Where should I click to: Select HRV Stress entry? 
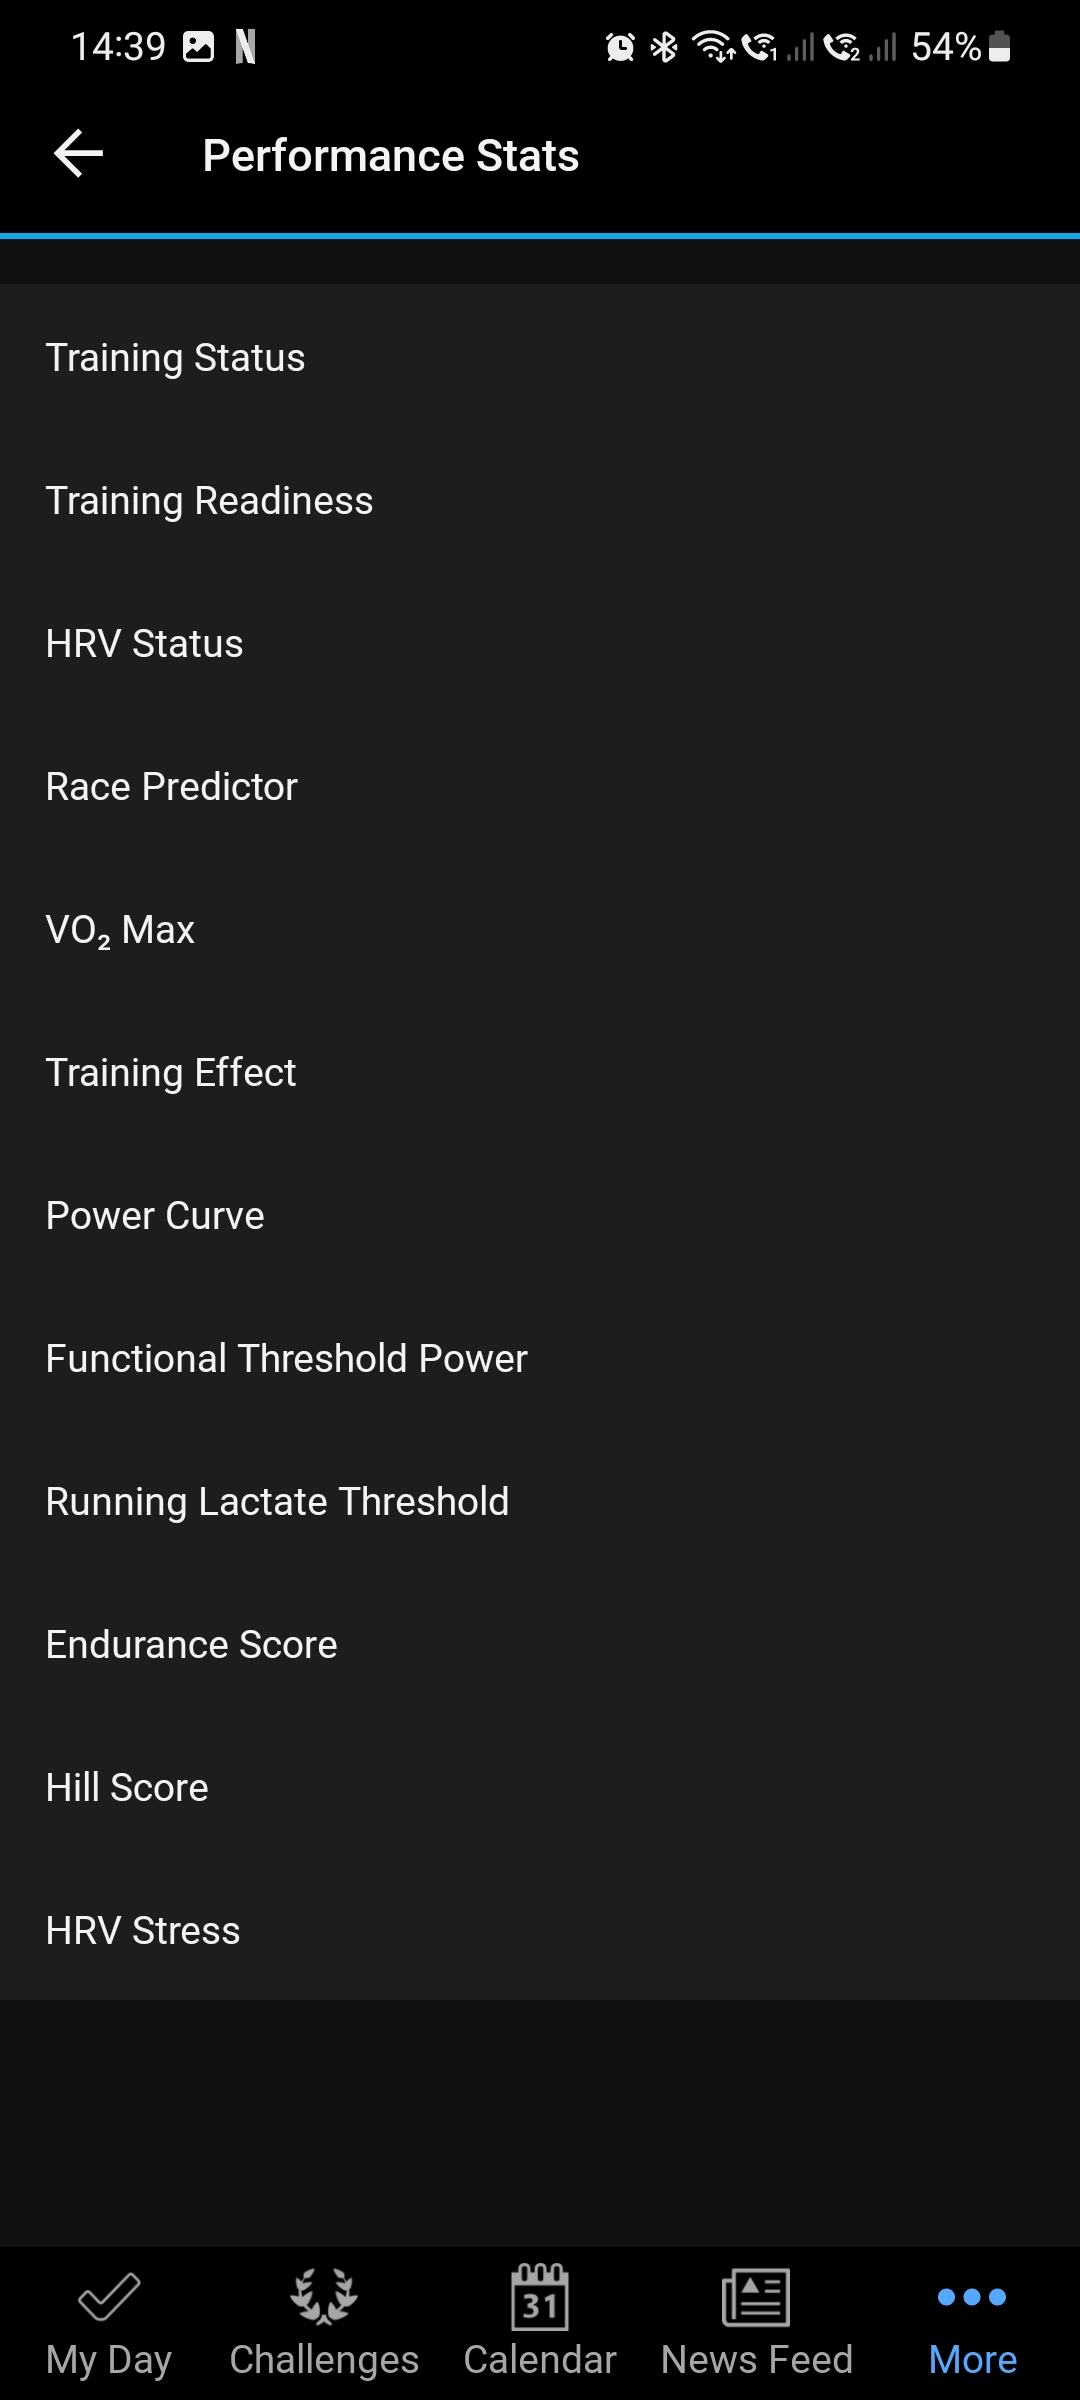pyautogui.click(x=540, y=1930)
